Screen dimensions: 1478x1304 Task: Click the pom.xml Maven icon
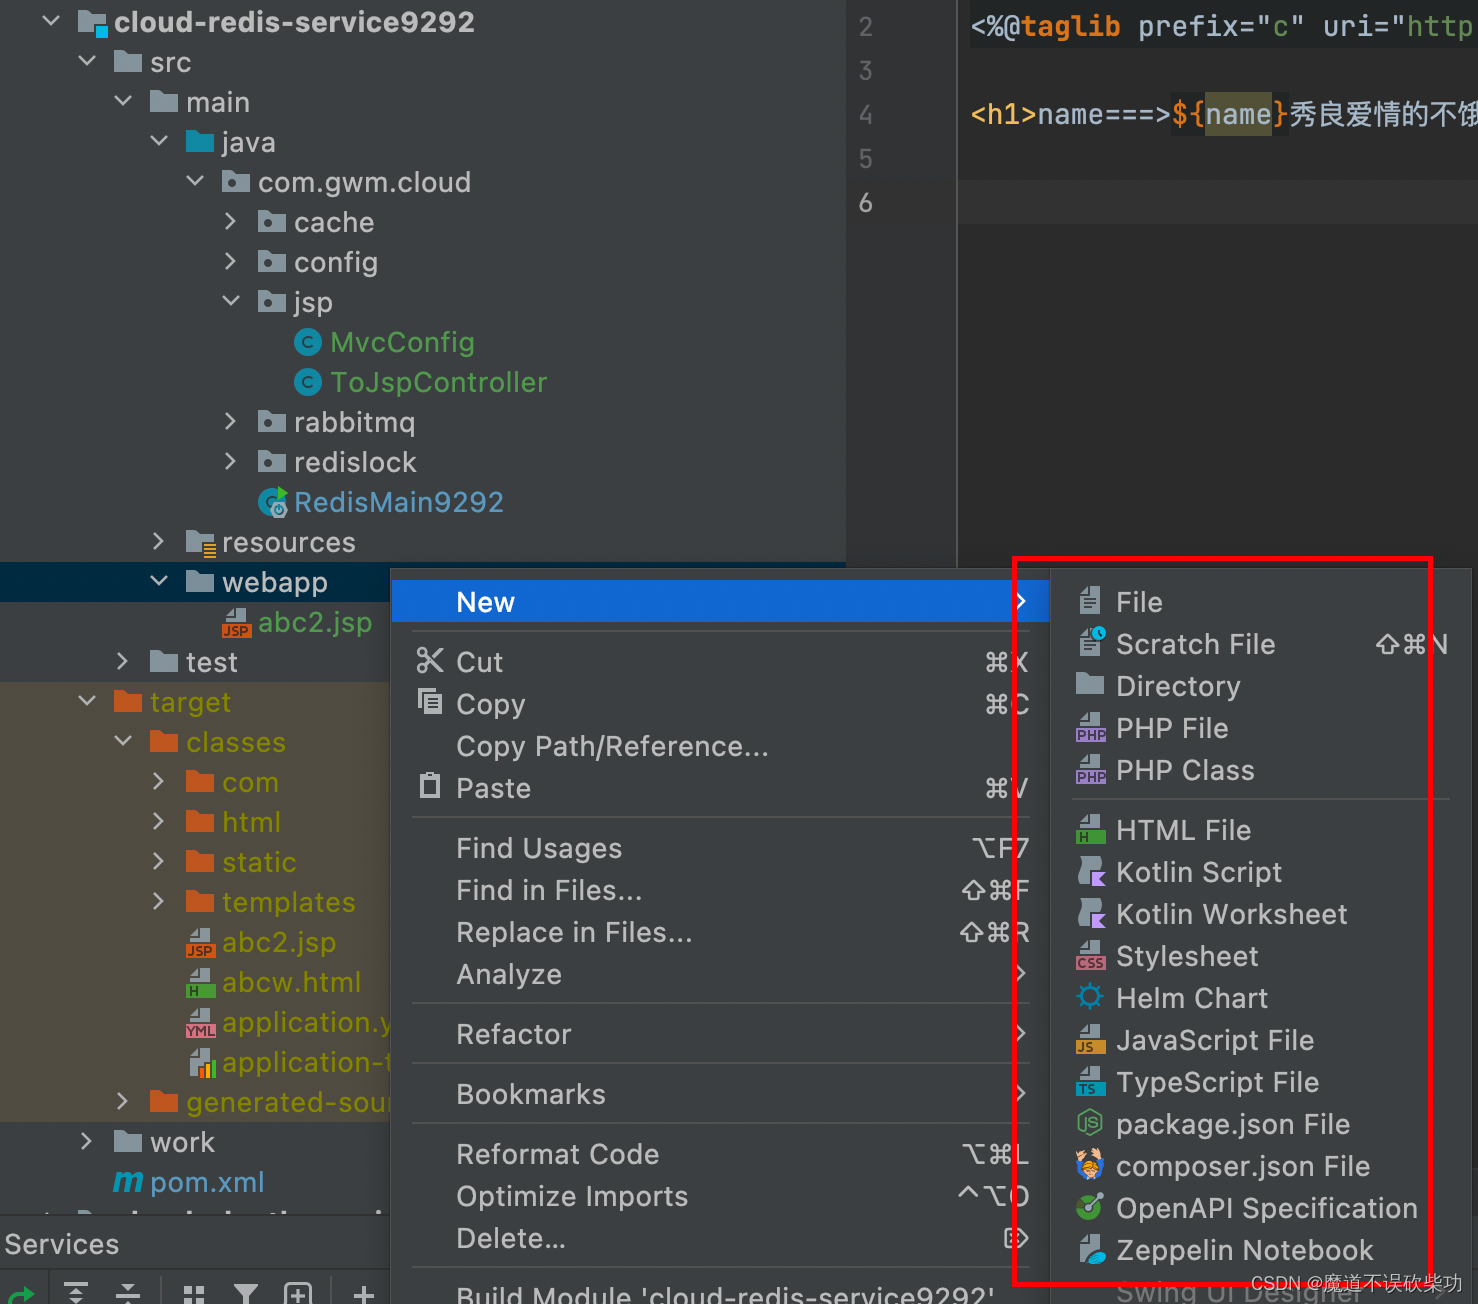pos(127,1182)
